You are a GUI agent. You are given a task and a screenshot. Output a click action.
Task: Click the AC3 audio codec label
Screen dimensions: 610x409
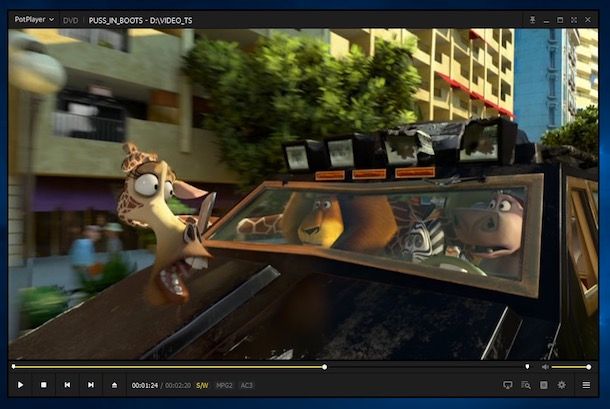coord(247,385)
